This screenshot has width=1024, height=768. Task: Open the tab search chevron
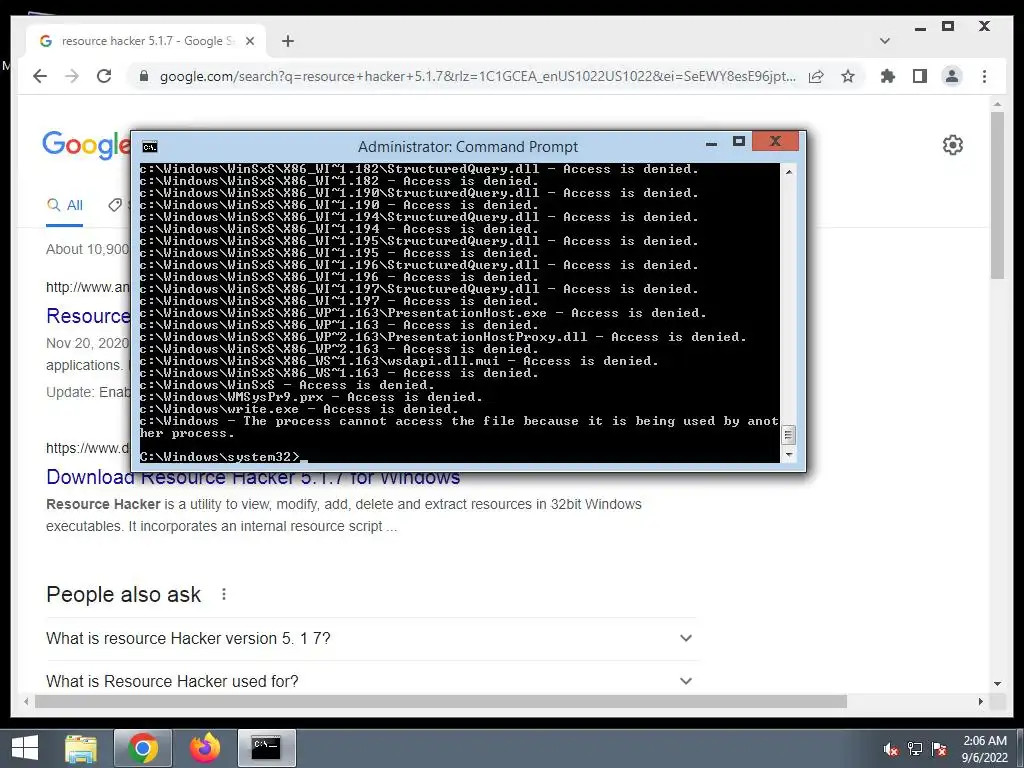pyautogui.click(x=885, y=41)
